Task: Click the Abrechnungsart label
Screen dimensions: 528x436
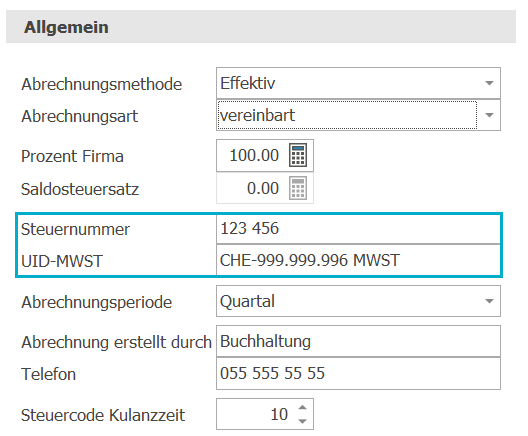Action: click(79, 116)
